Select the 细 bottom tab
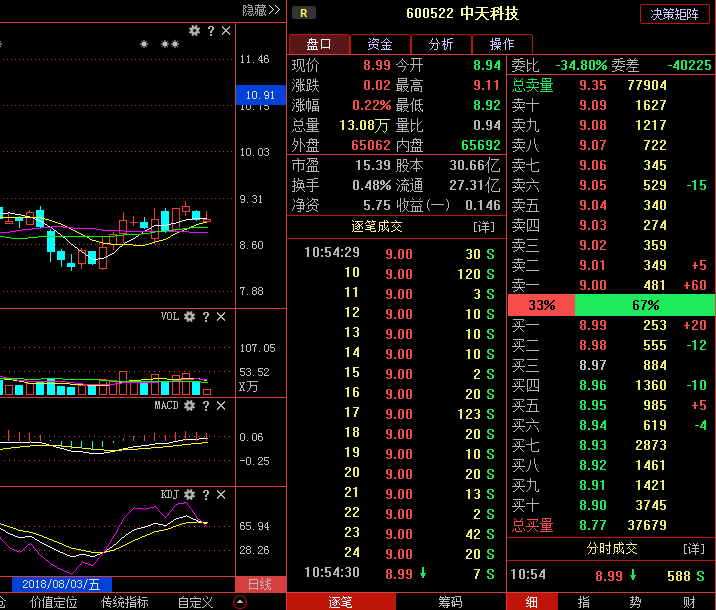 pos(532,602)
